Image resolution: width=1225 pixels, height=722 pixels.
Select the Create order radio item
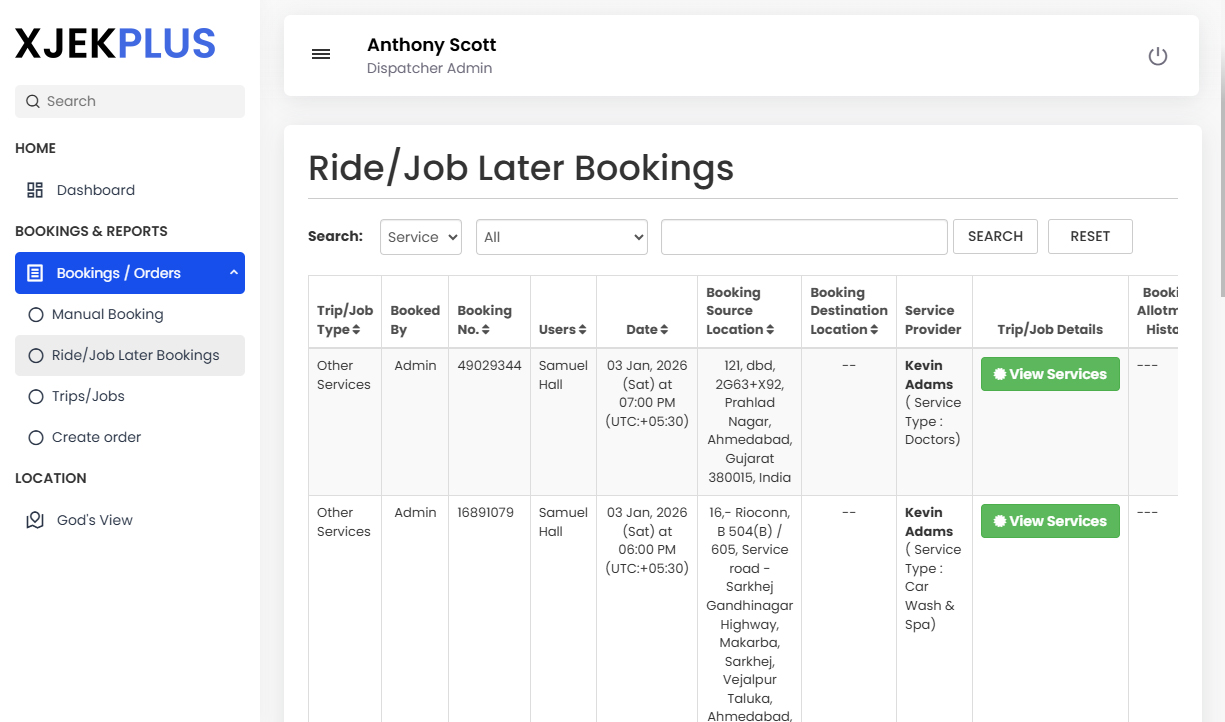(x=38, y=437)
